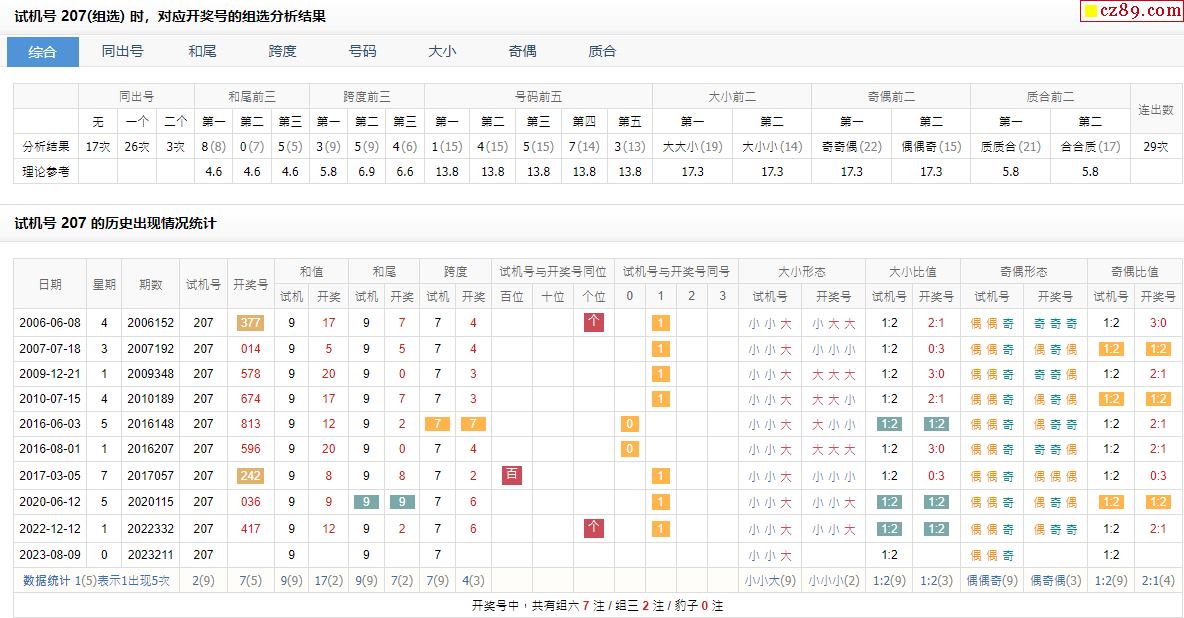Screen dimensions: 1184x618
Task: Click orange 1 badge in 2006-06-08 row
Action: point(661,323)
